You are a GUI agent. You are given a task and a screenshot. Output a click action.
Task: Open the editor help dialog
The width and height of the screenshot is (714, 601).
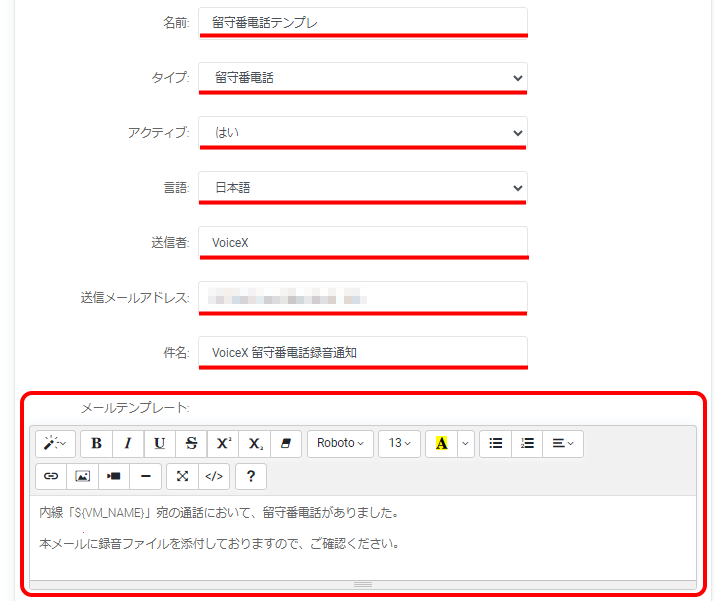(x=251, y=476)
